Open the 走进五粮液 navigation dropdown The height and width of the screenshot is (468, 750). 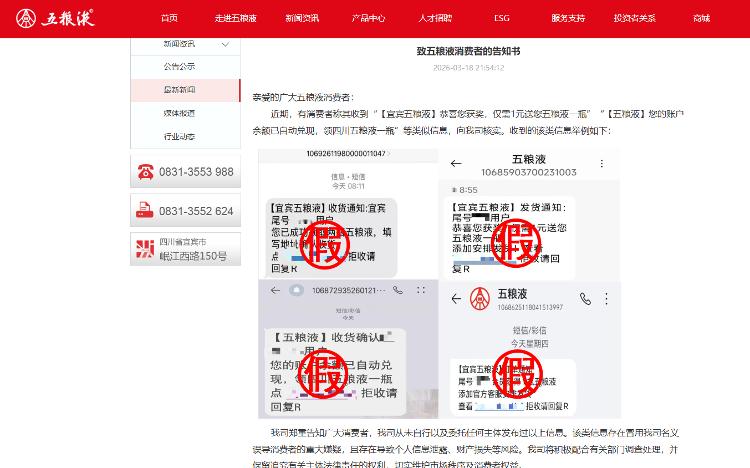[x=235, y=18]
